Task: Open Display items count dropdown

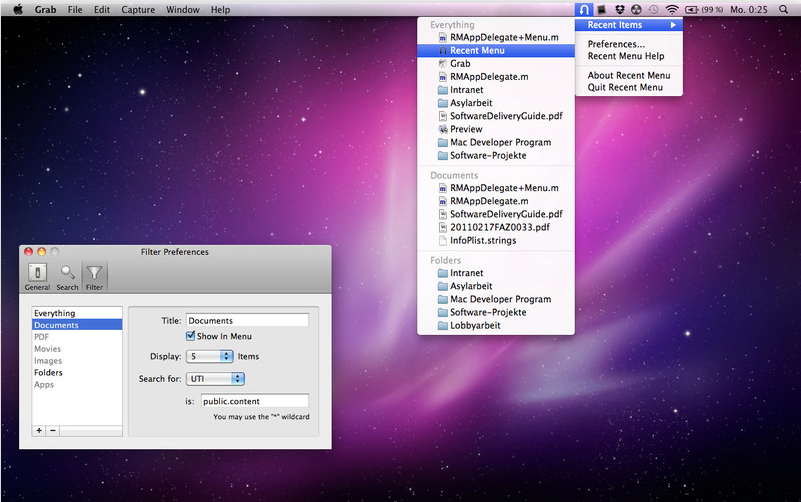Action: (x=209, y=356)
